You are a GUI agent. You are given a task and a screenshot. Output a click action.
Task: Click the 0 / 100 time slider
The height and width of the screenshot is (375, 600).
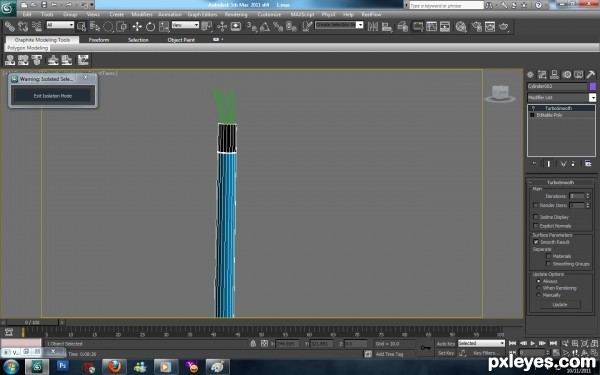coord(33,323)
